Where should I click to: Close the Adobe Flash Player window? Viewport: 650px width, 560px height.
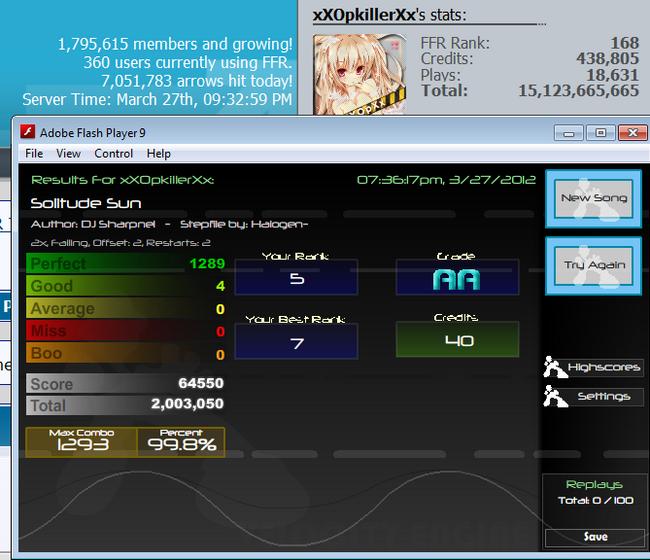[633, 133]
